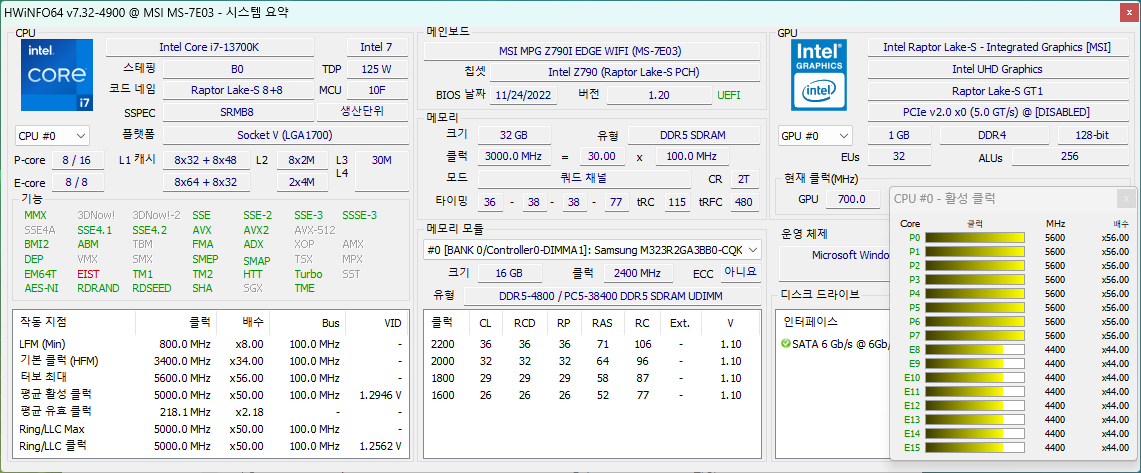
Task: Click the module clock 2400 MHz field
Action: coord(639,273)
